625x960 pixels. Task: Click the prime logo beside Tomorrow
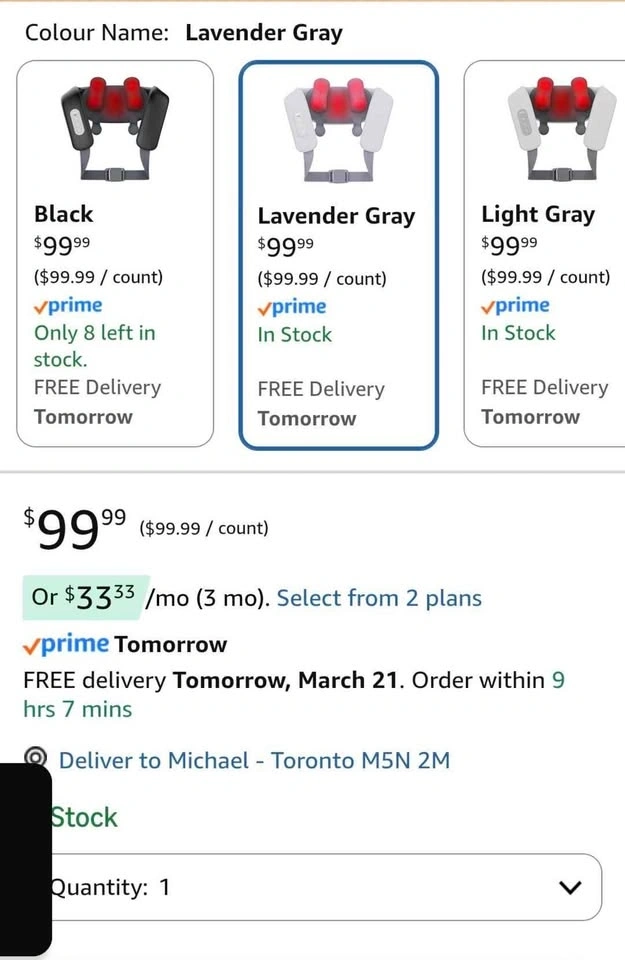click(x=67, y=644)
